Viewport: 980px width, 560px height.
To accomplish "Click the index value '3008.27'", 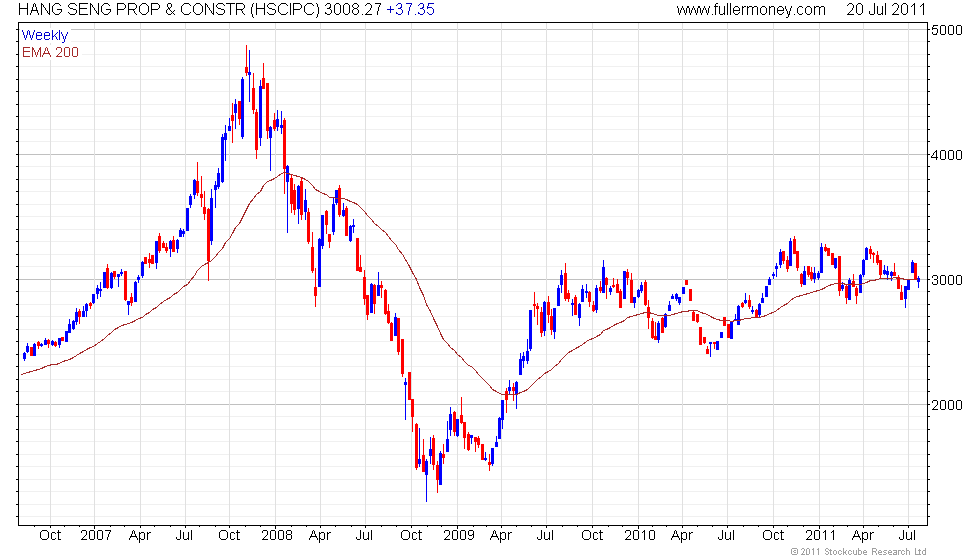I will pyautogui.click(x=352, y=9).
